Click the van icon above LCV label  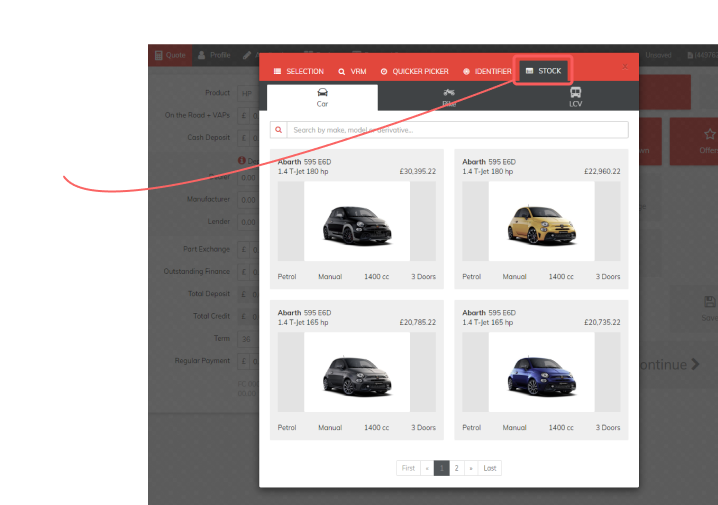tap(576, 92)
